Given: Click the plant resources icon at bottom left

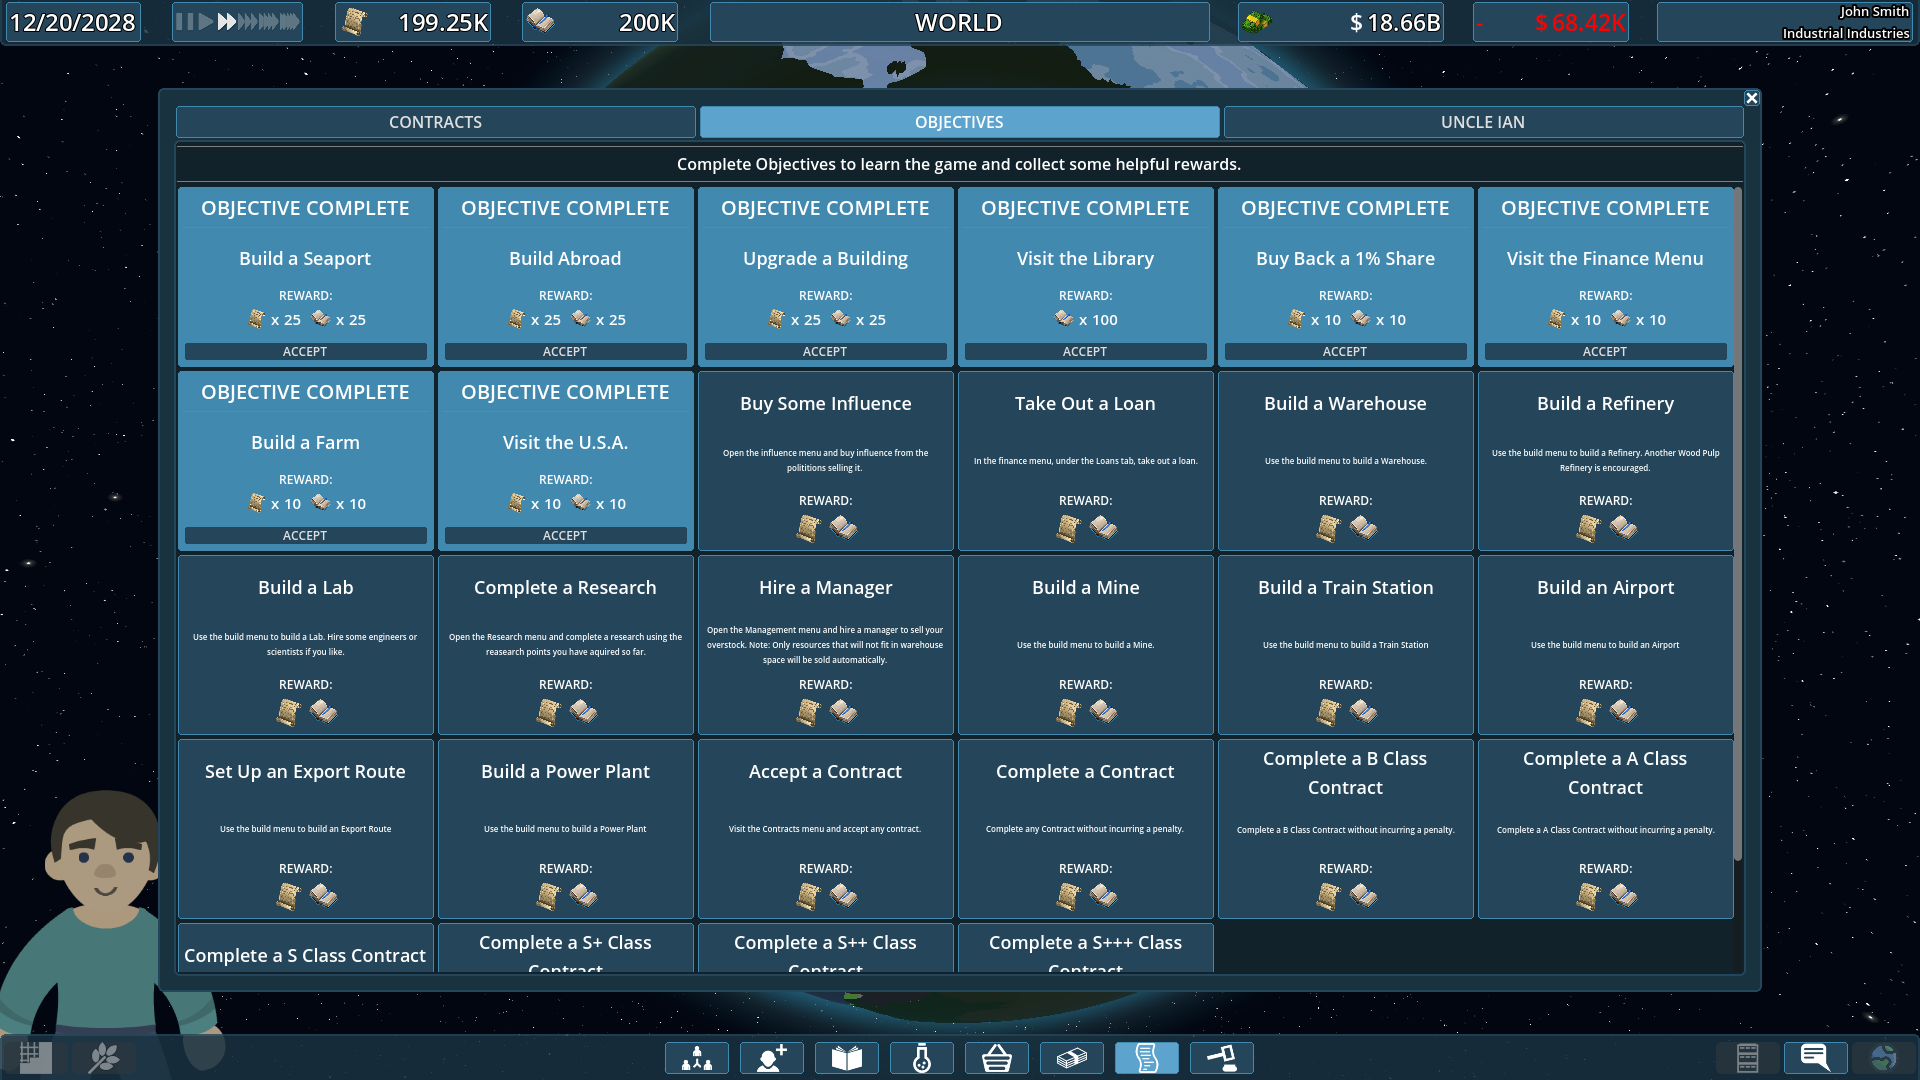Looking at the screenshot, I should (x=105, y=1057).
